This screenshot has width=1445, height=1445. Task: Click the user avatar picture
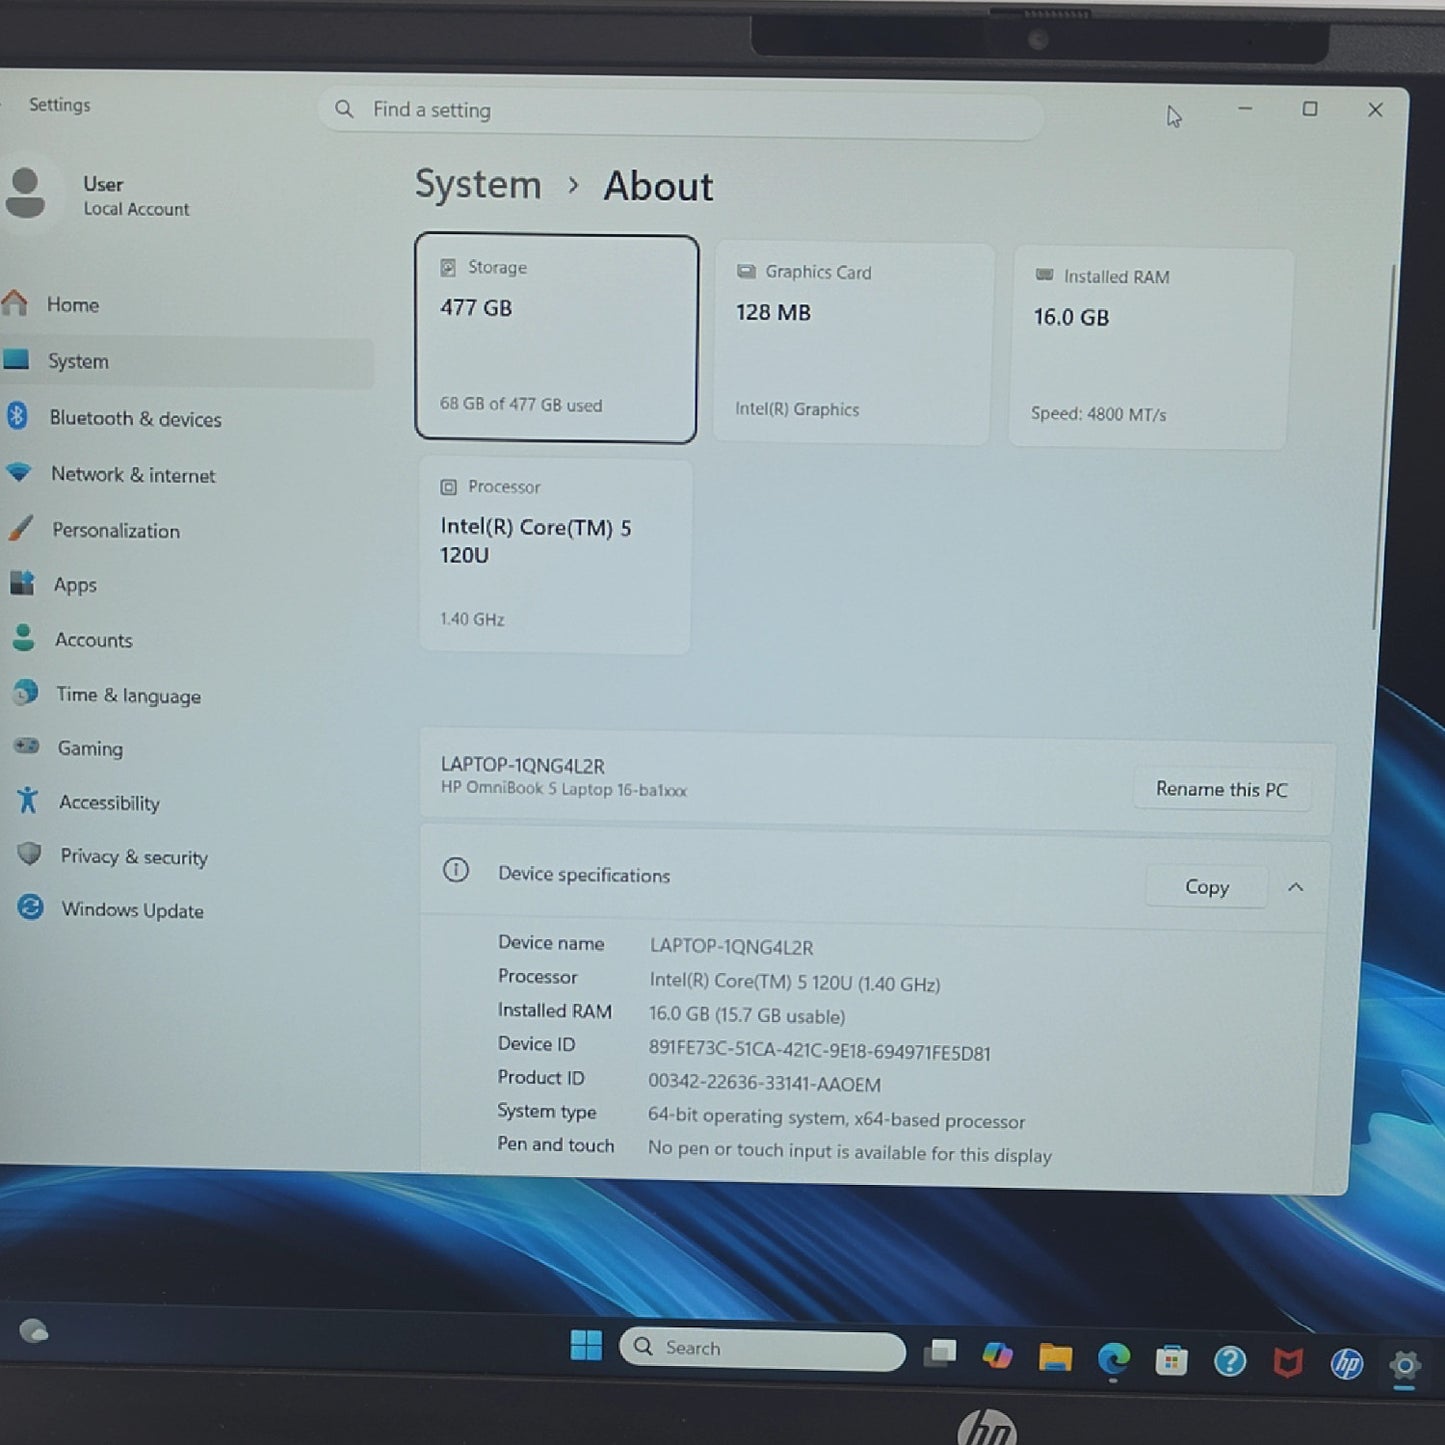pos(25,193)
